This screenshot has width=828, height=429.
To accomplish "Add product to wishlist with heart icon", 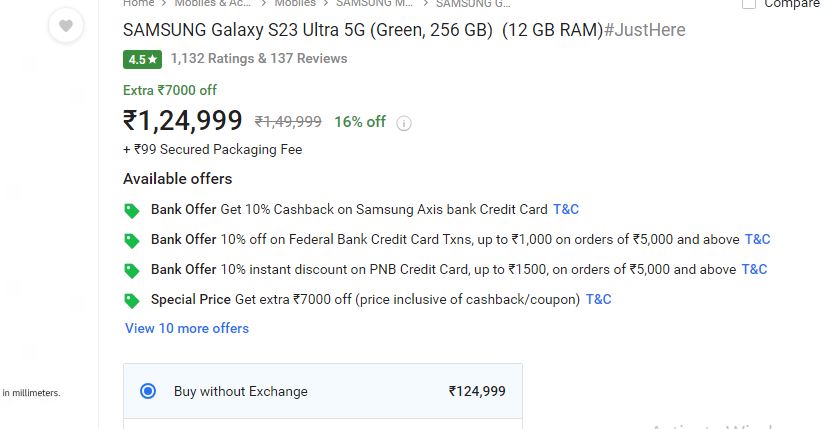I will [x=65, y=25].
